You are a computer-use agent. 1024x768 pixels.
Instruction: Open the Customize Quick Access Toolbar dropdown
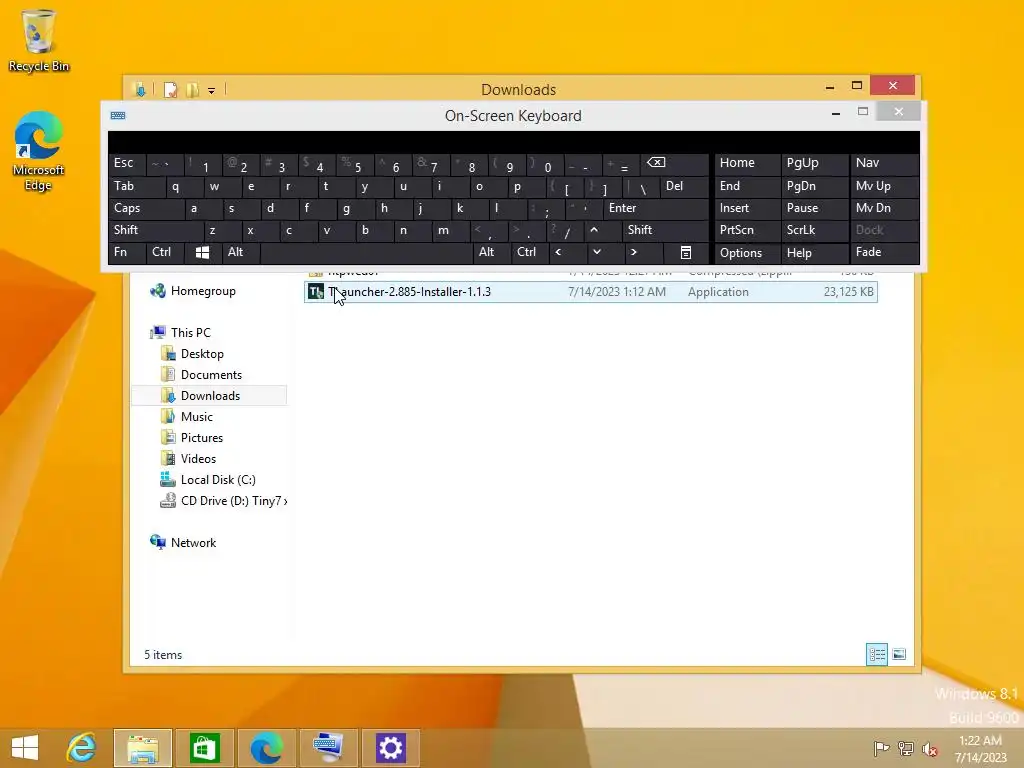(212, 90)
